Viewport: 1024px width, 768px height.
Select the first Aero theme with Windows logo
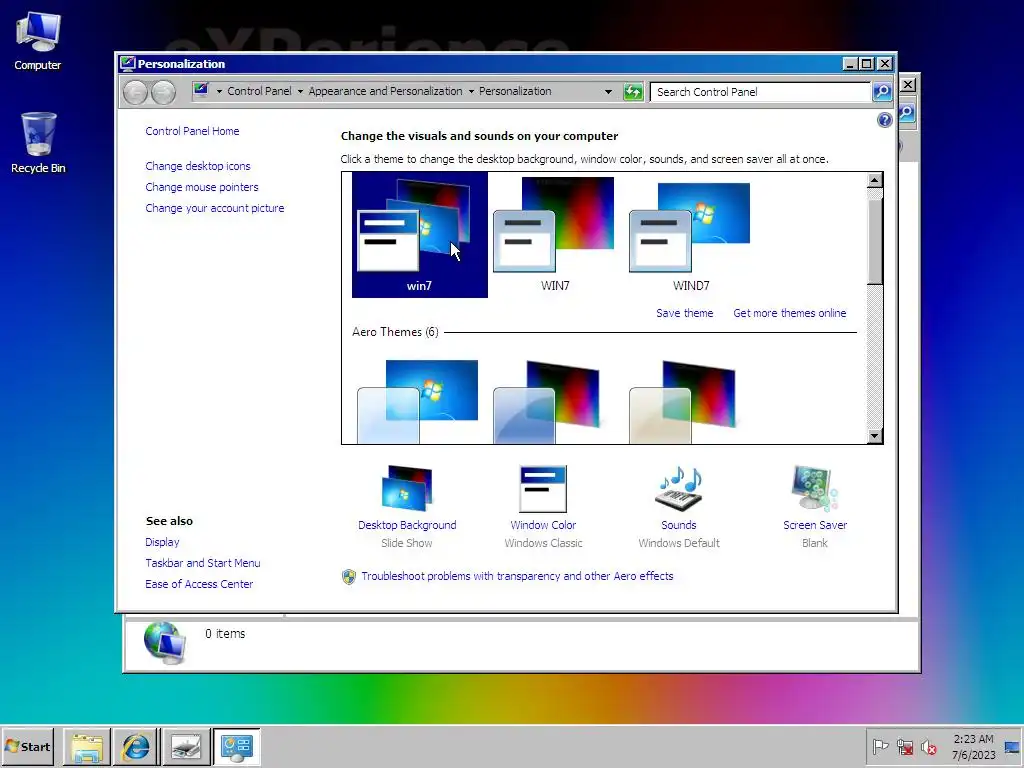(419, 401)
